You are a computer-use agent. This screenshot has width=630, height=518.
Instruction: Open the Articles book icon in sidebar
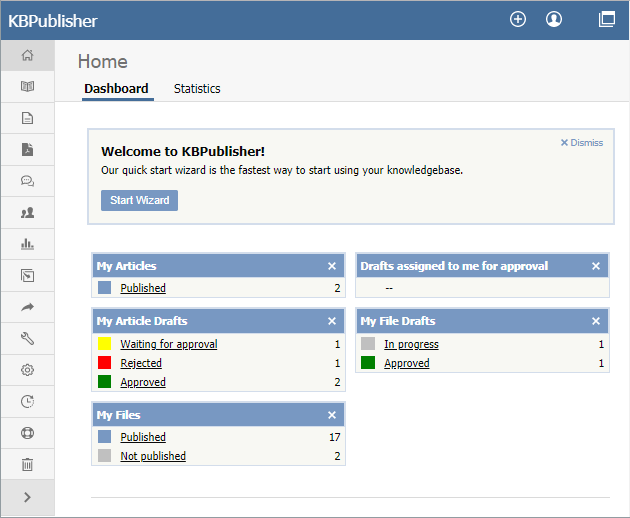tap(27, 86)
